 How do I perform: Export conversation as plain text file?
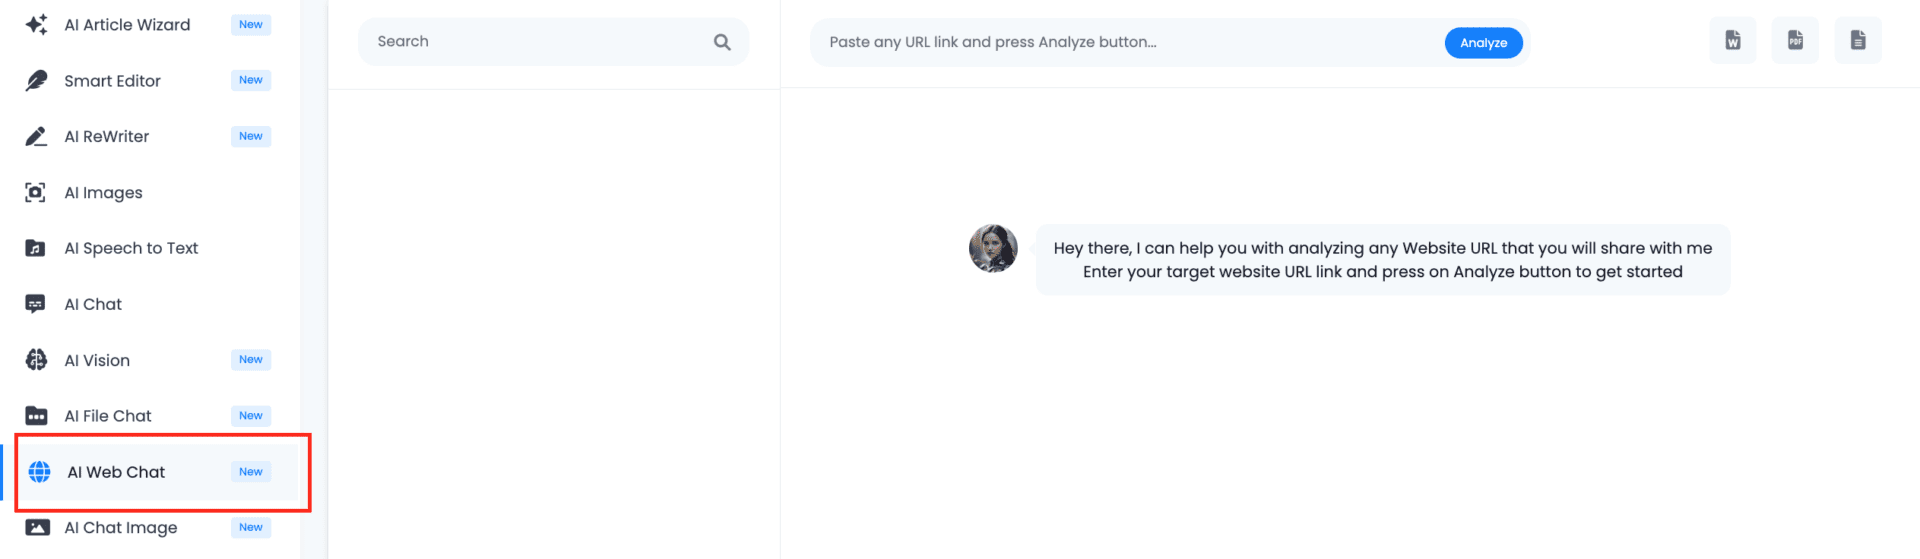pos(1857,41)
